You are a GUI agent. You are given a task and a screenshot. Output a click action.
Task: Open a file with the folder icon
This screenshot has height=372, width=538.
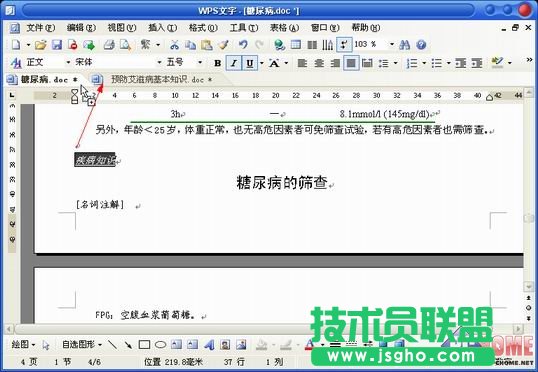[40, 45]
